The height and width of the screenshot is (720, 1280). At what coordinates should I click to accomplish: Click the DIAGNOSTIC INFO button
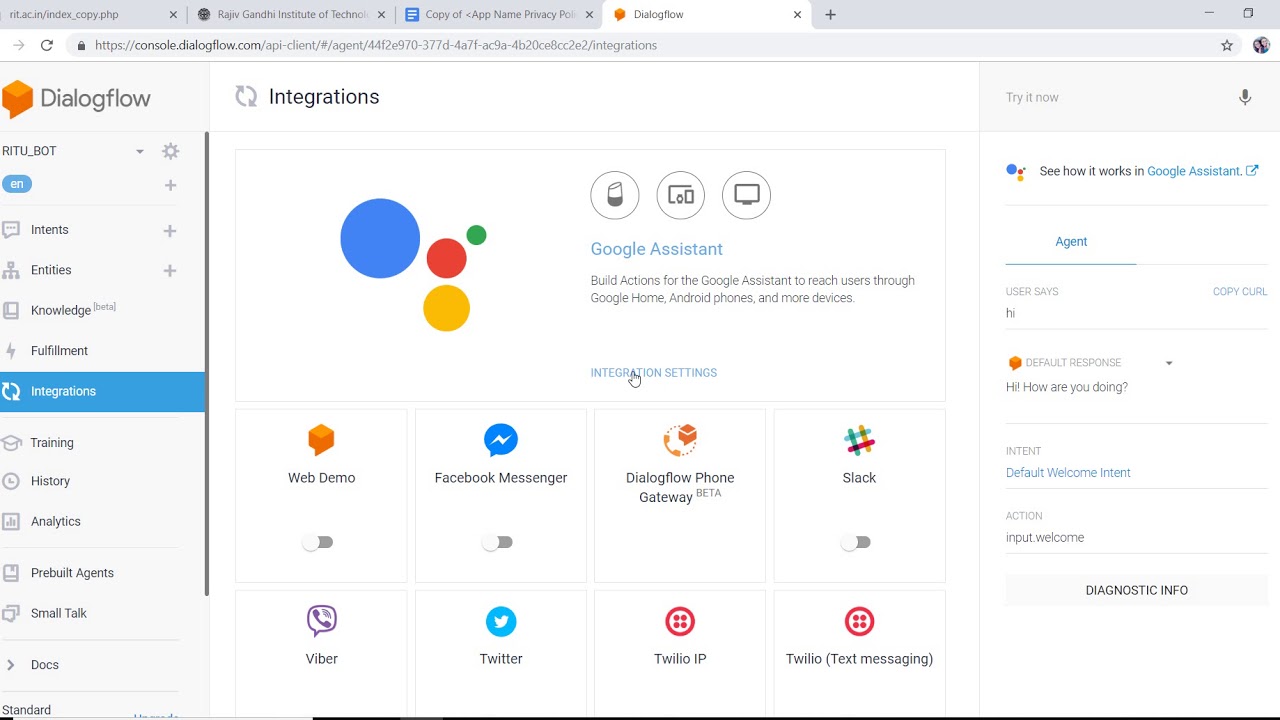click(1137, 591)
